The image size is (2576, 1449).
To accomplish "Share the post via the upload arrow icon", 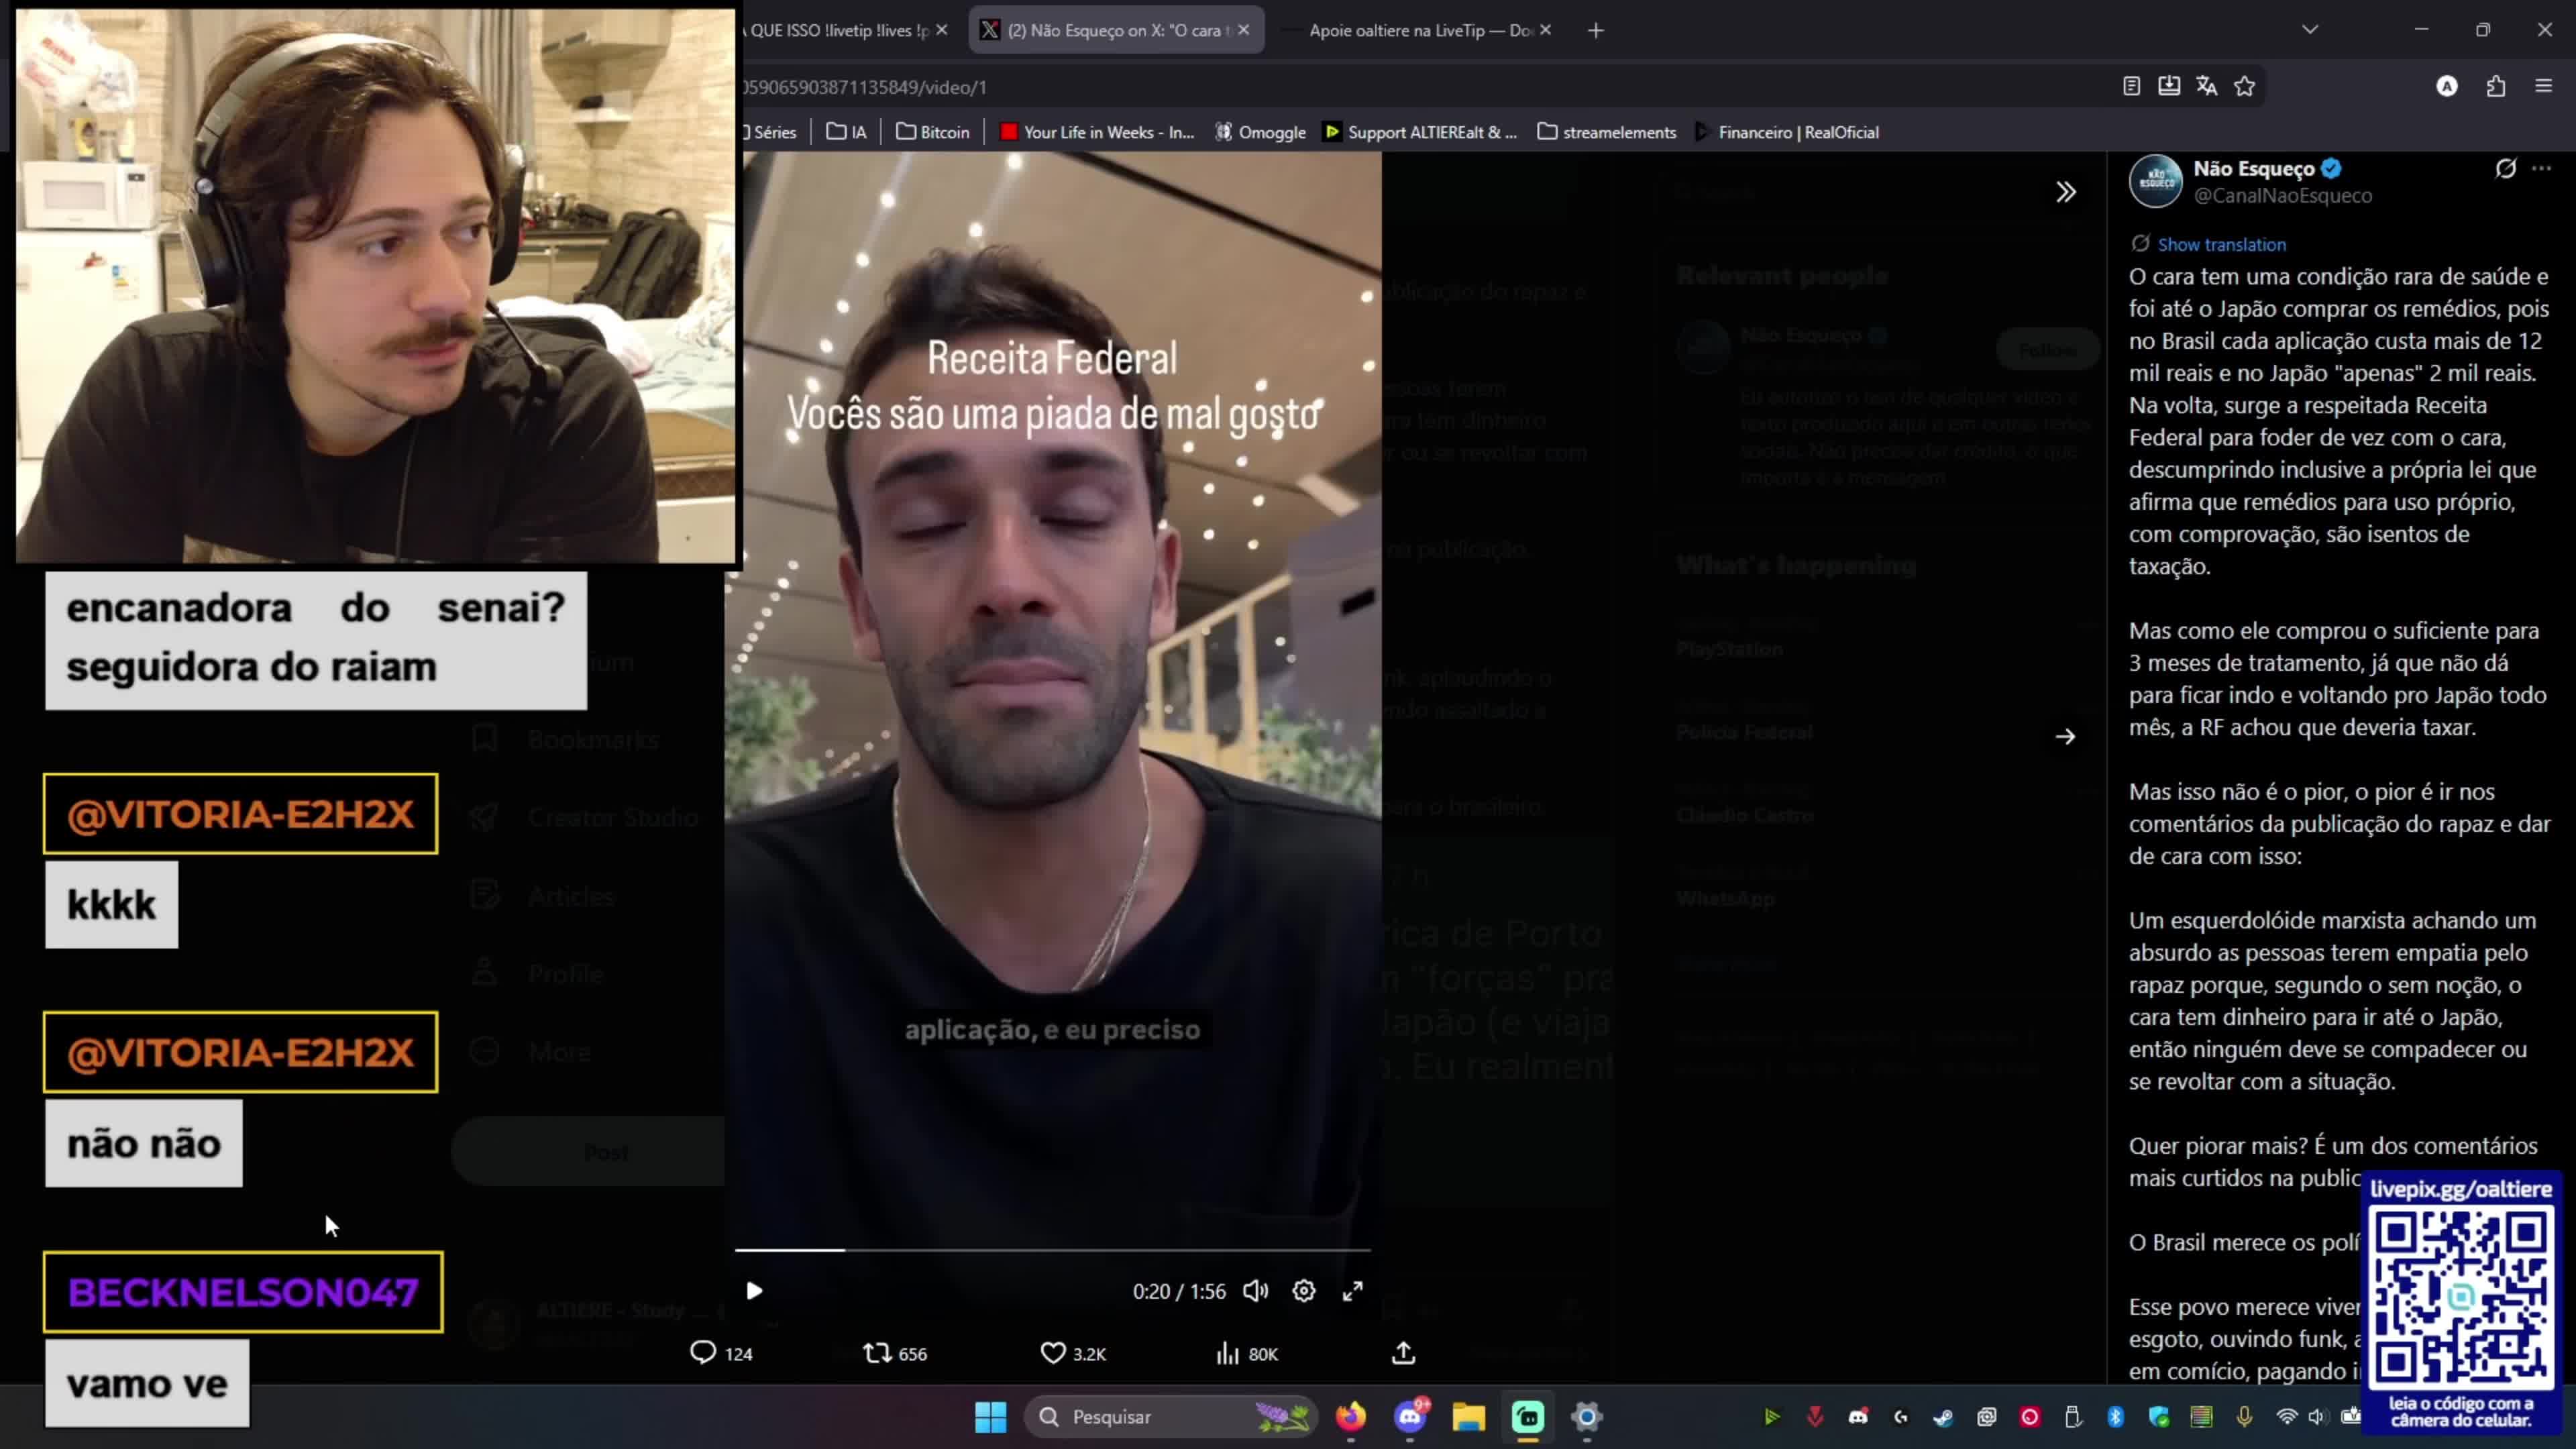I will pos(1404,1353).
